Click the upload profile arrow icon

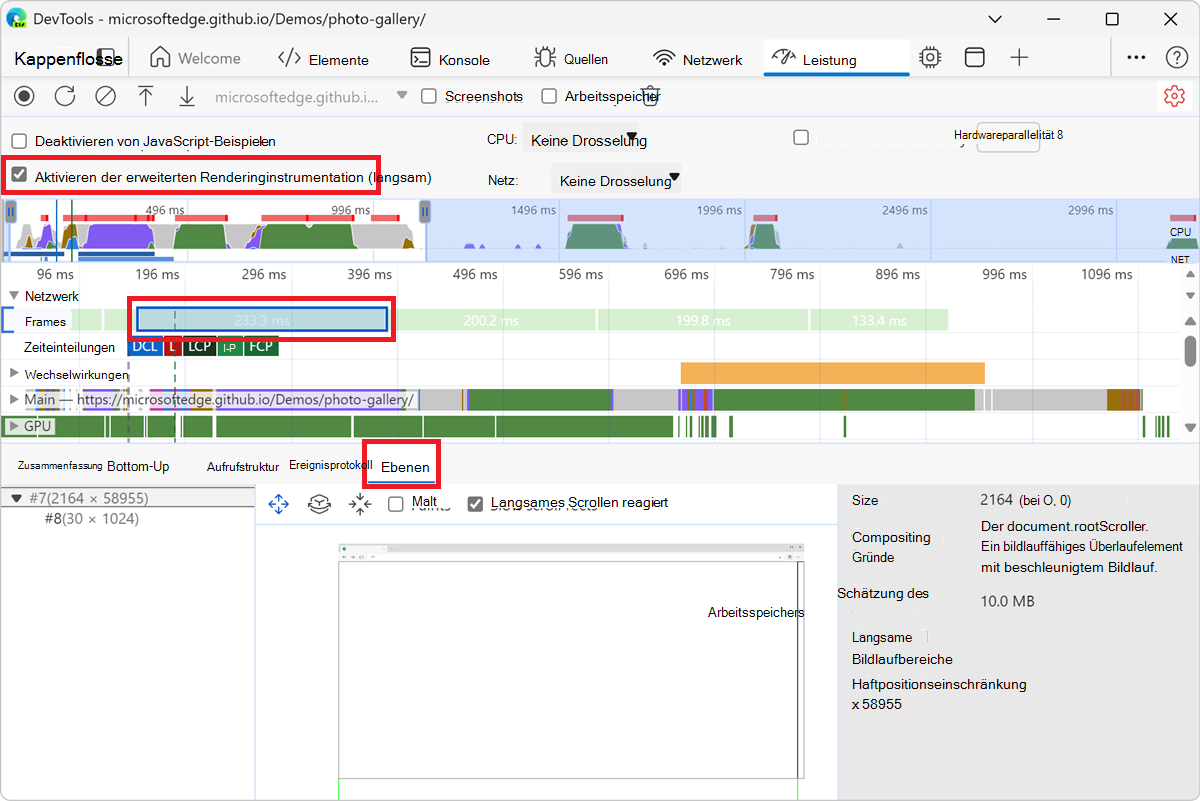point(146,96)
